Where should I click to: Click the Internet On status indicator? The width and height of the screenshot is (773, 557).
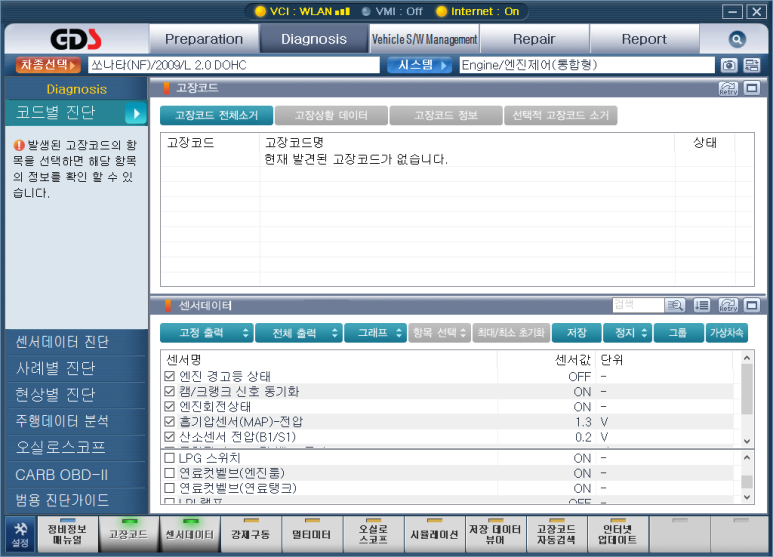point(478,11)
